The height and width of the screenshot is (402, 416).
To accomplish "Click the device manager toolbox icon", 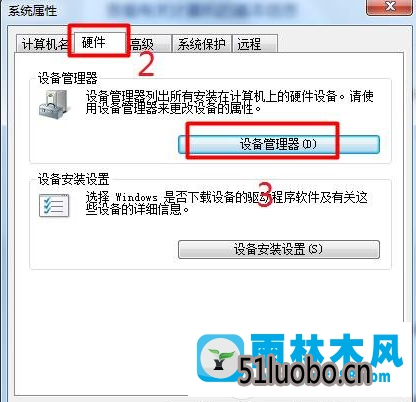I will (54, 105).
